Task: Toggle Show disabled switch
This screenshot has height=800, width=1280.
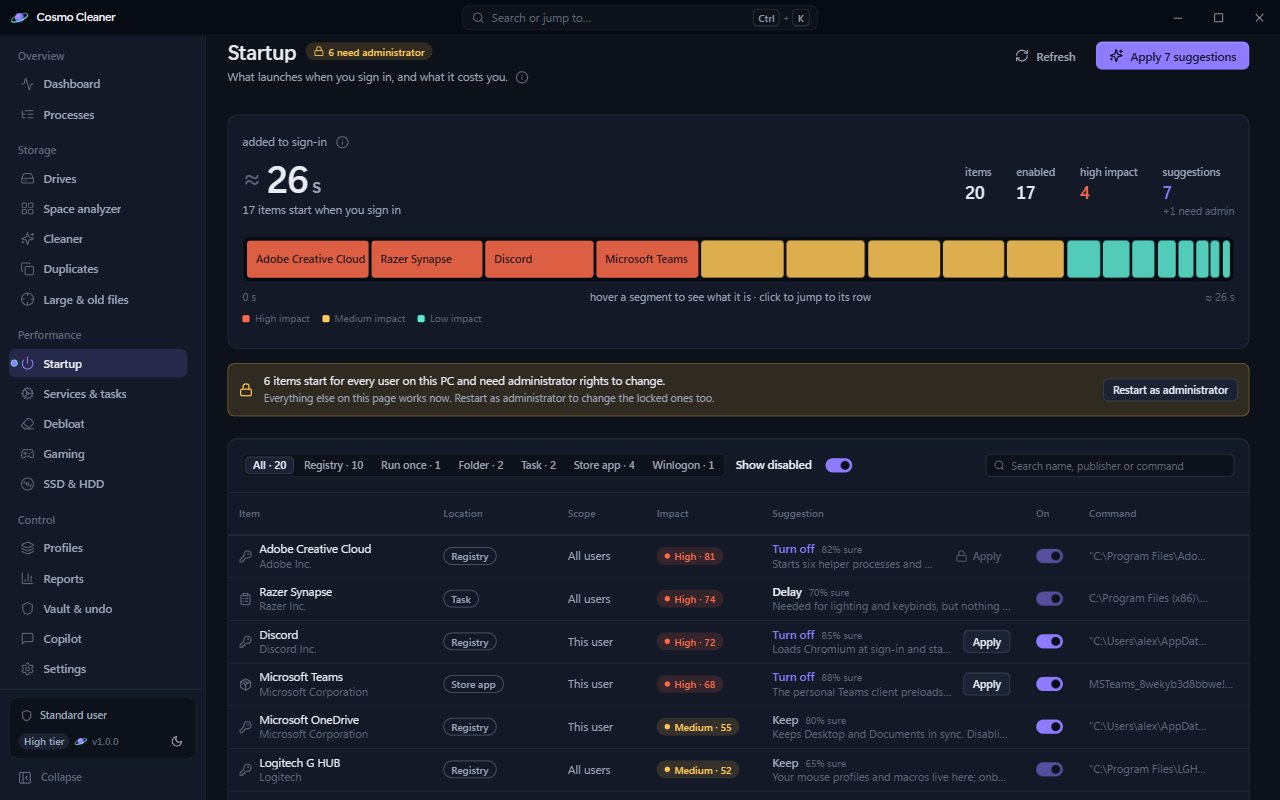Action: [839, 465]
